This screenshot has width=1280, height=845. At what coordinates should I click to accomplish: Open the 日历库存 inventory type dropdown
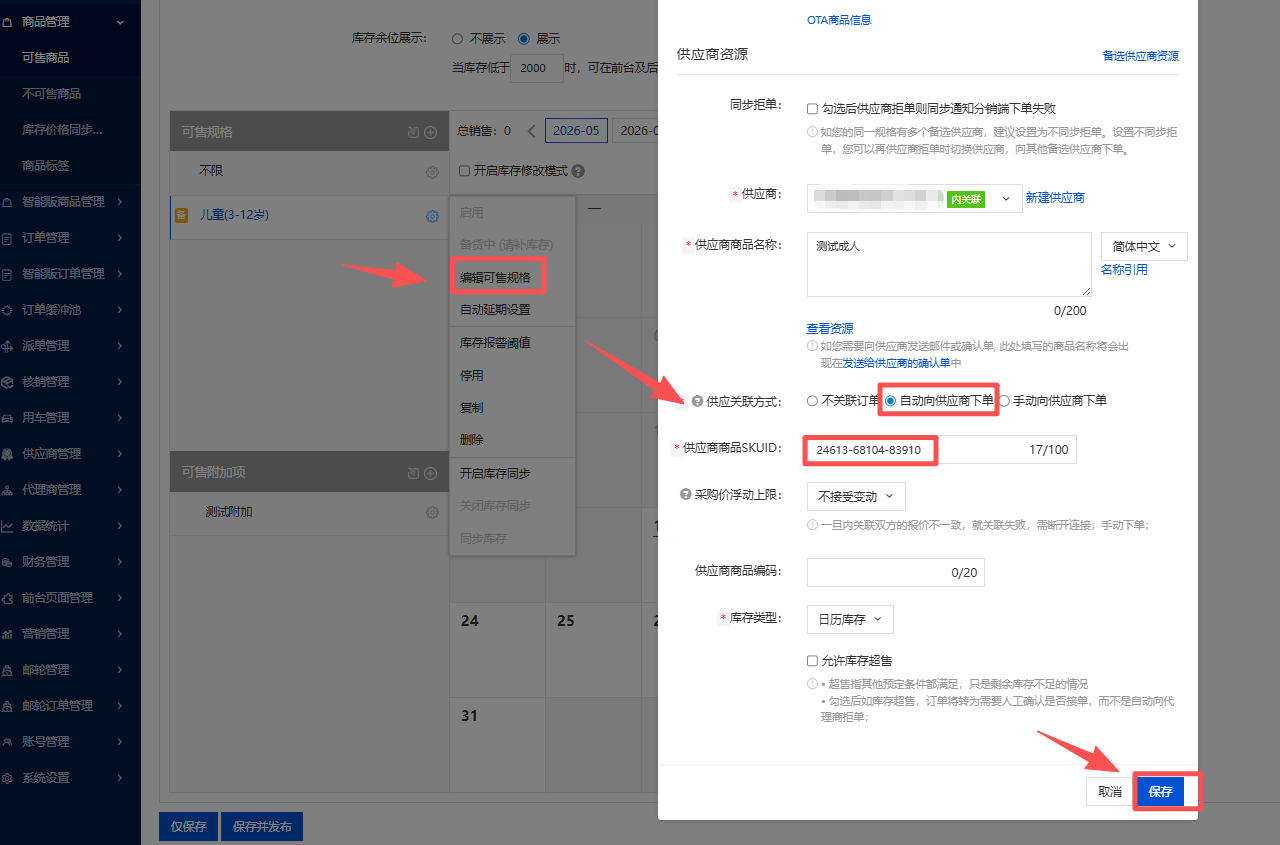(850, 619)
